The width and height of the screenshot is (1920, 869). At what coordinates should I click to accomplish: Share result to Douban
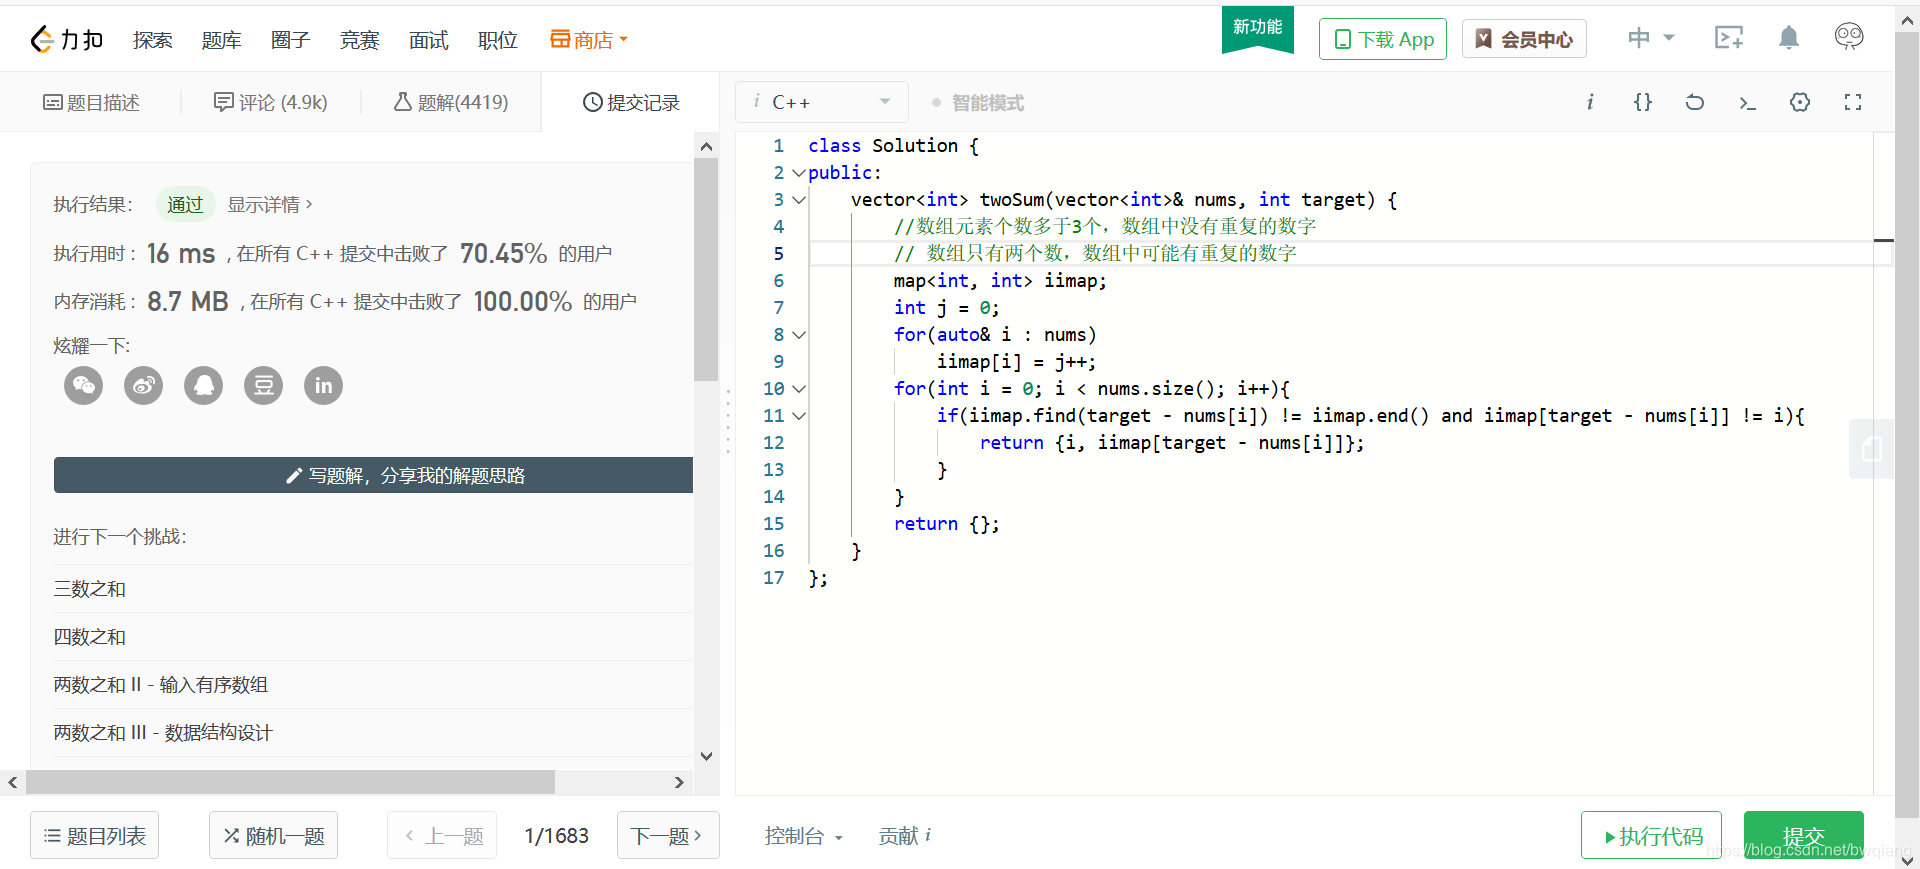pyautogui.click(x=264, y=386)
